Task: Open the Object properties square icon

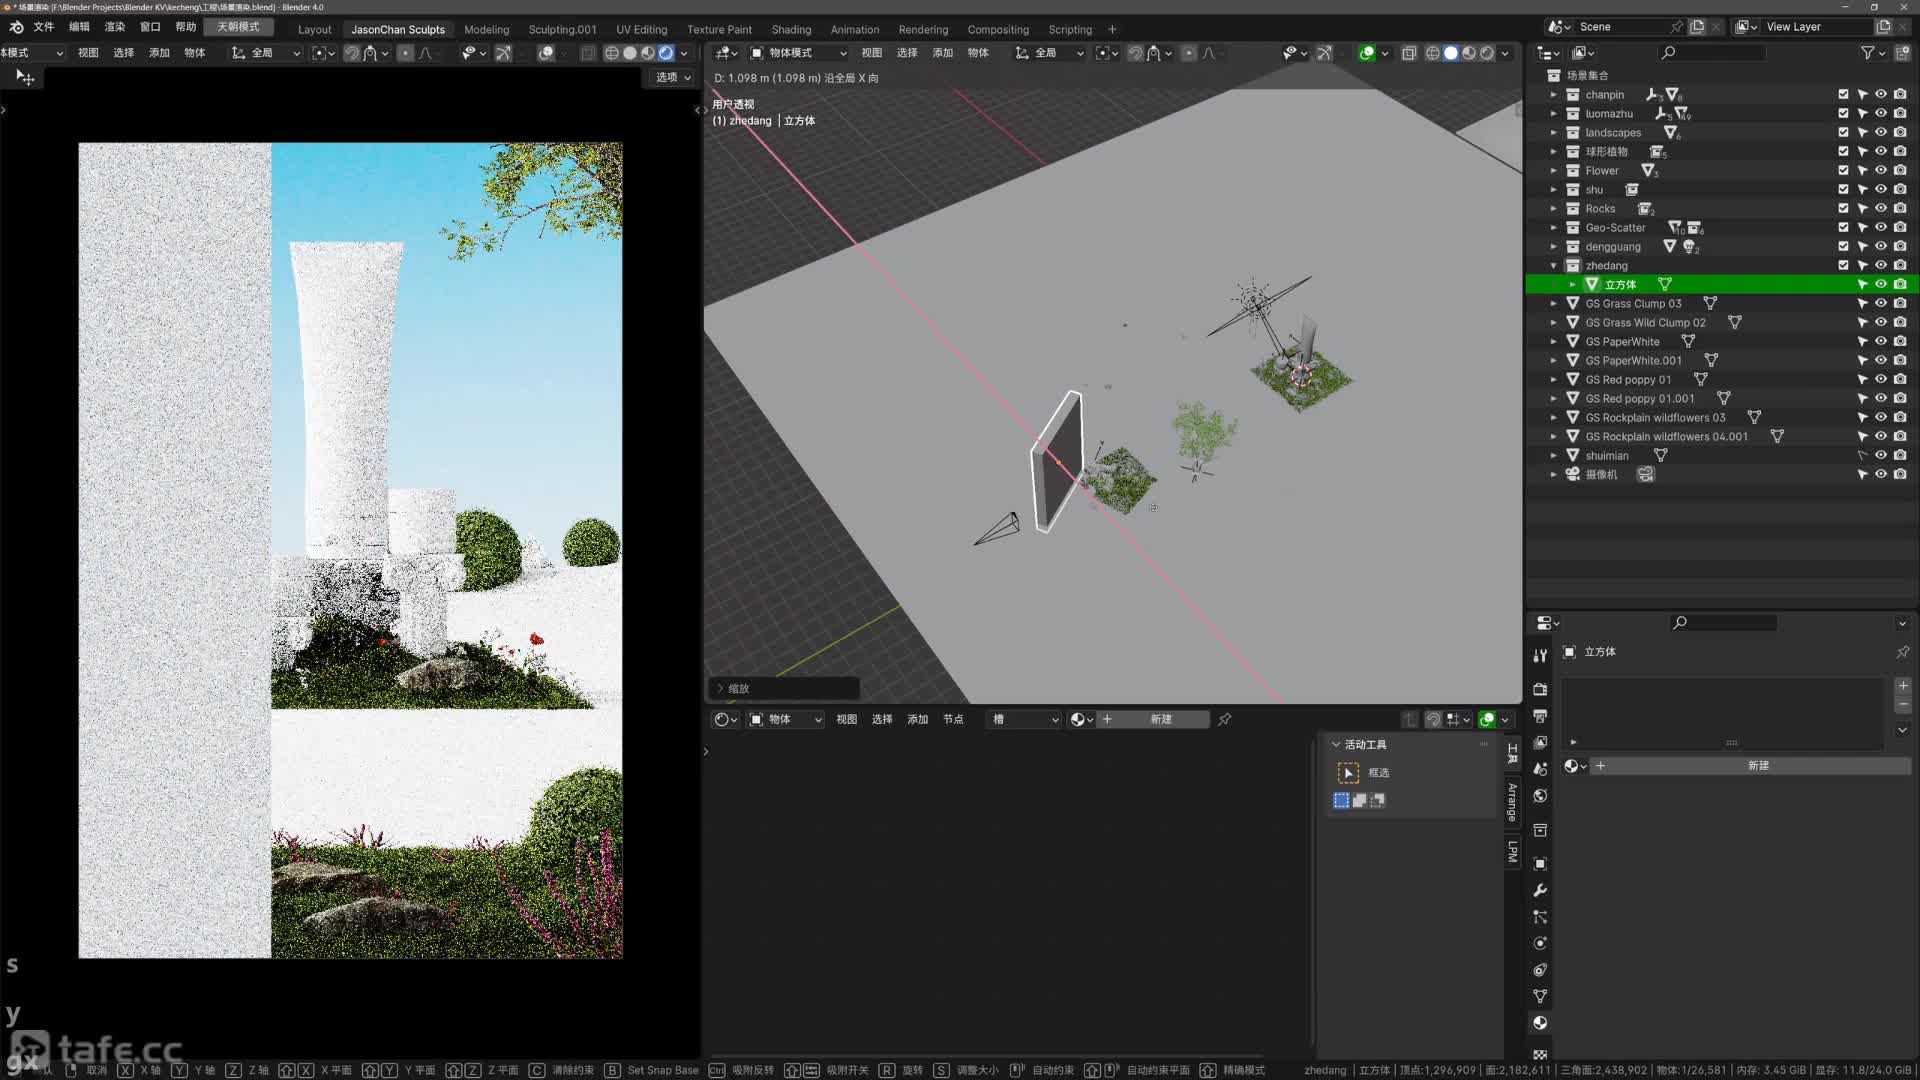Action: point(1540,863)
